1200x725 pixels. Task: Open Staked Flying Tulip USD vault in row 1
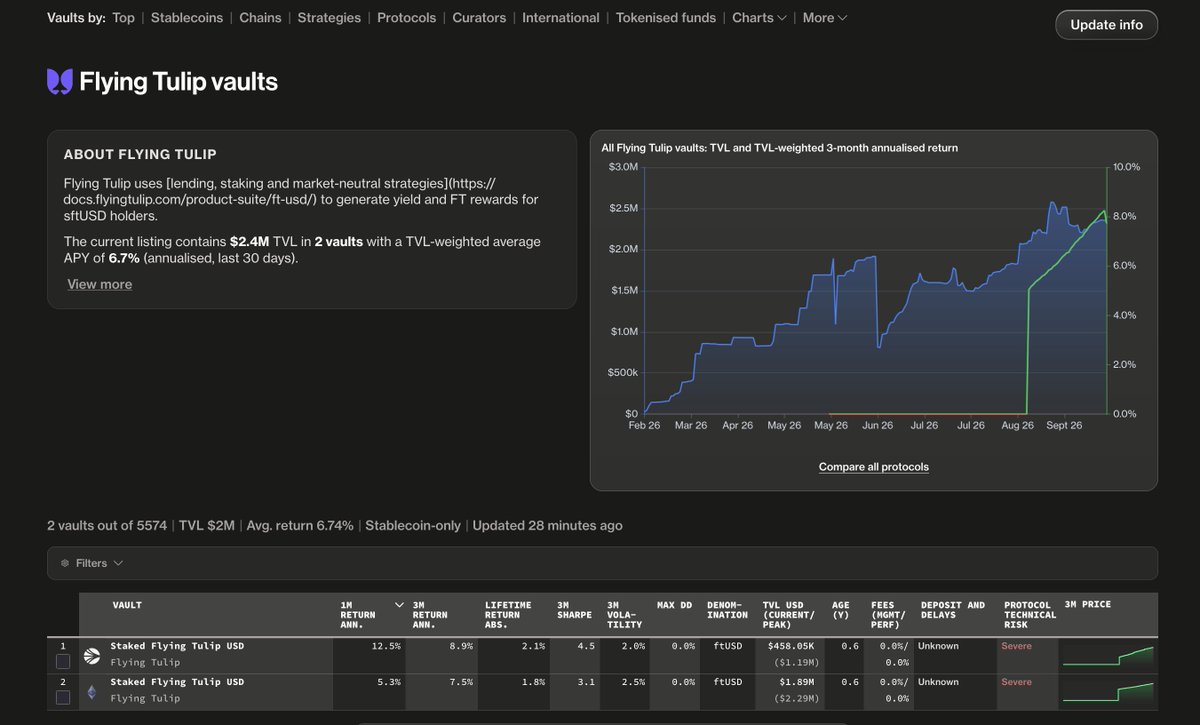pyautogui.click(x=177, y=646)
